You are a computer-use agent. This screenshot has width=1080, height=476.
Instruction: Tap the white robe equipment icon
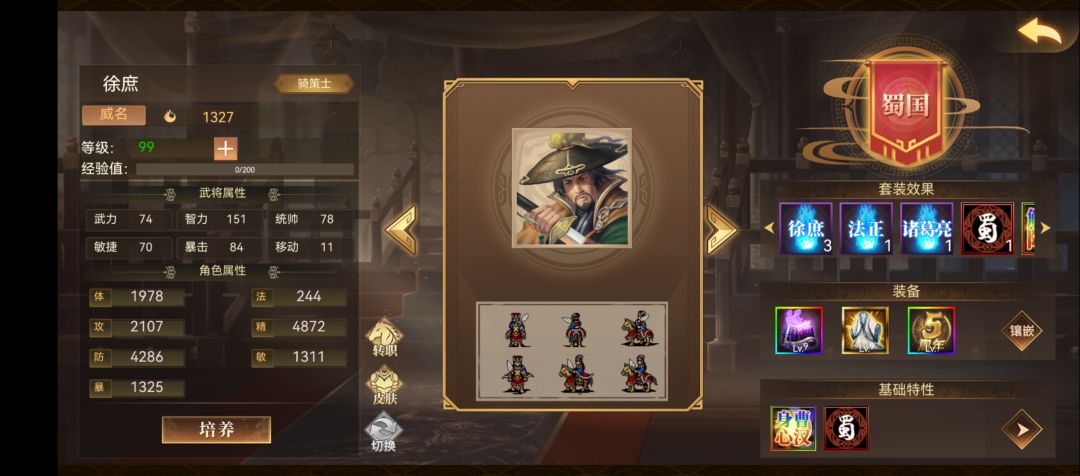[865, 331]
